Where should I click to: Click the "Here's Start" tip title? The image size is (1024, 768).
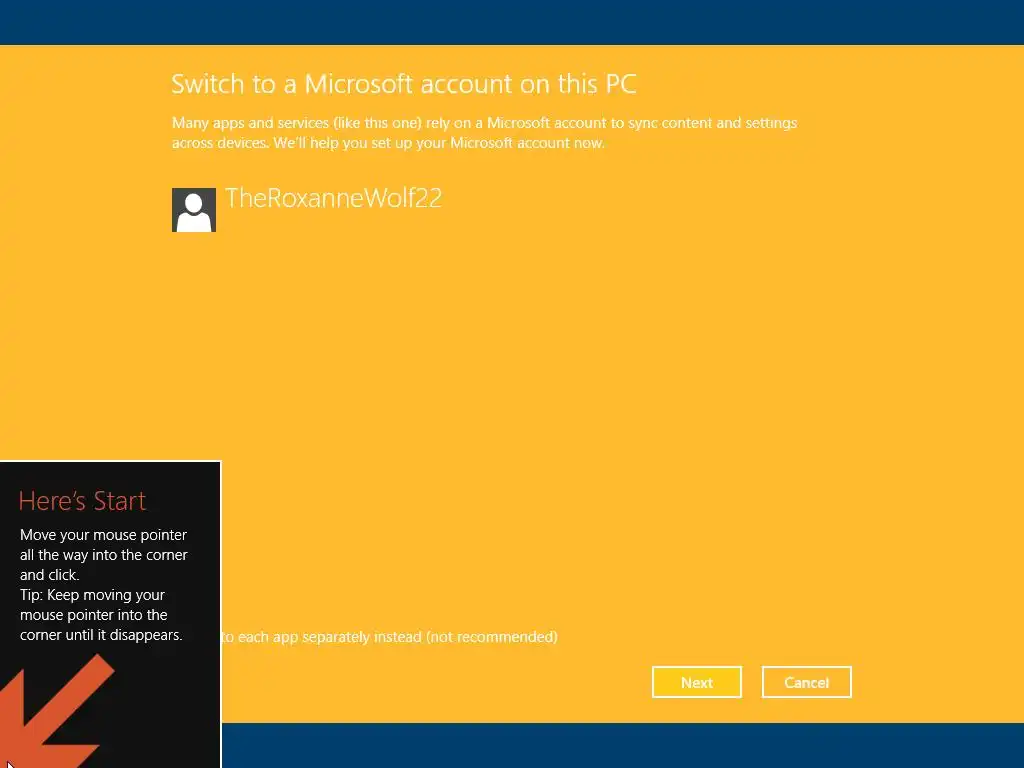[82, 501]
